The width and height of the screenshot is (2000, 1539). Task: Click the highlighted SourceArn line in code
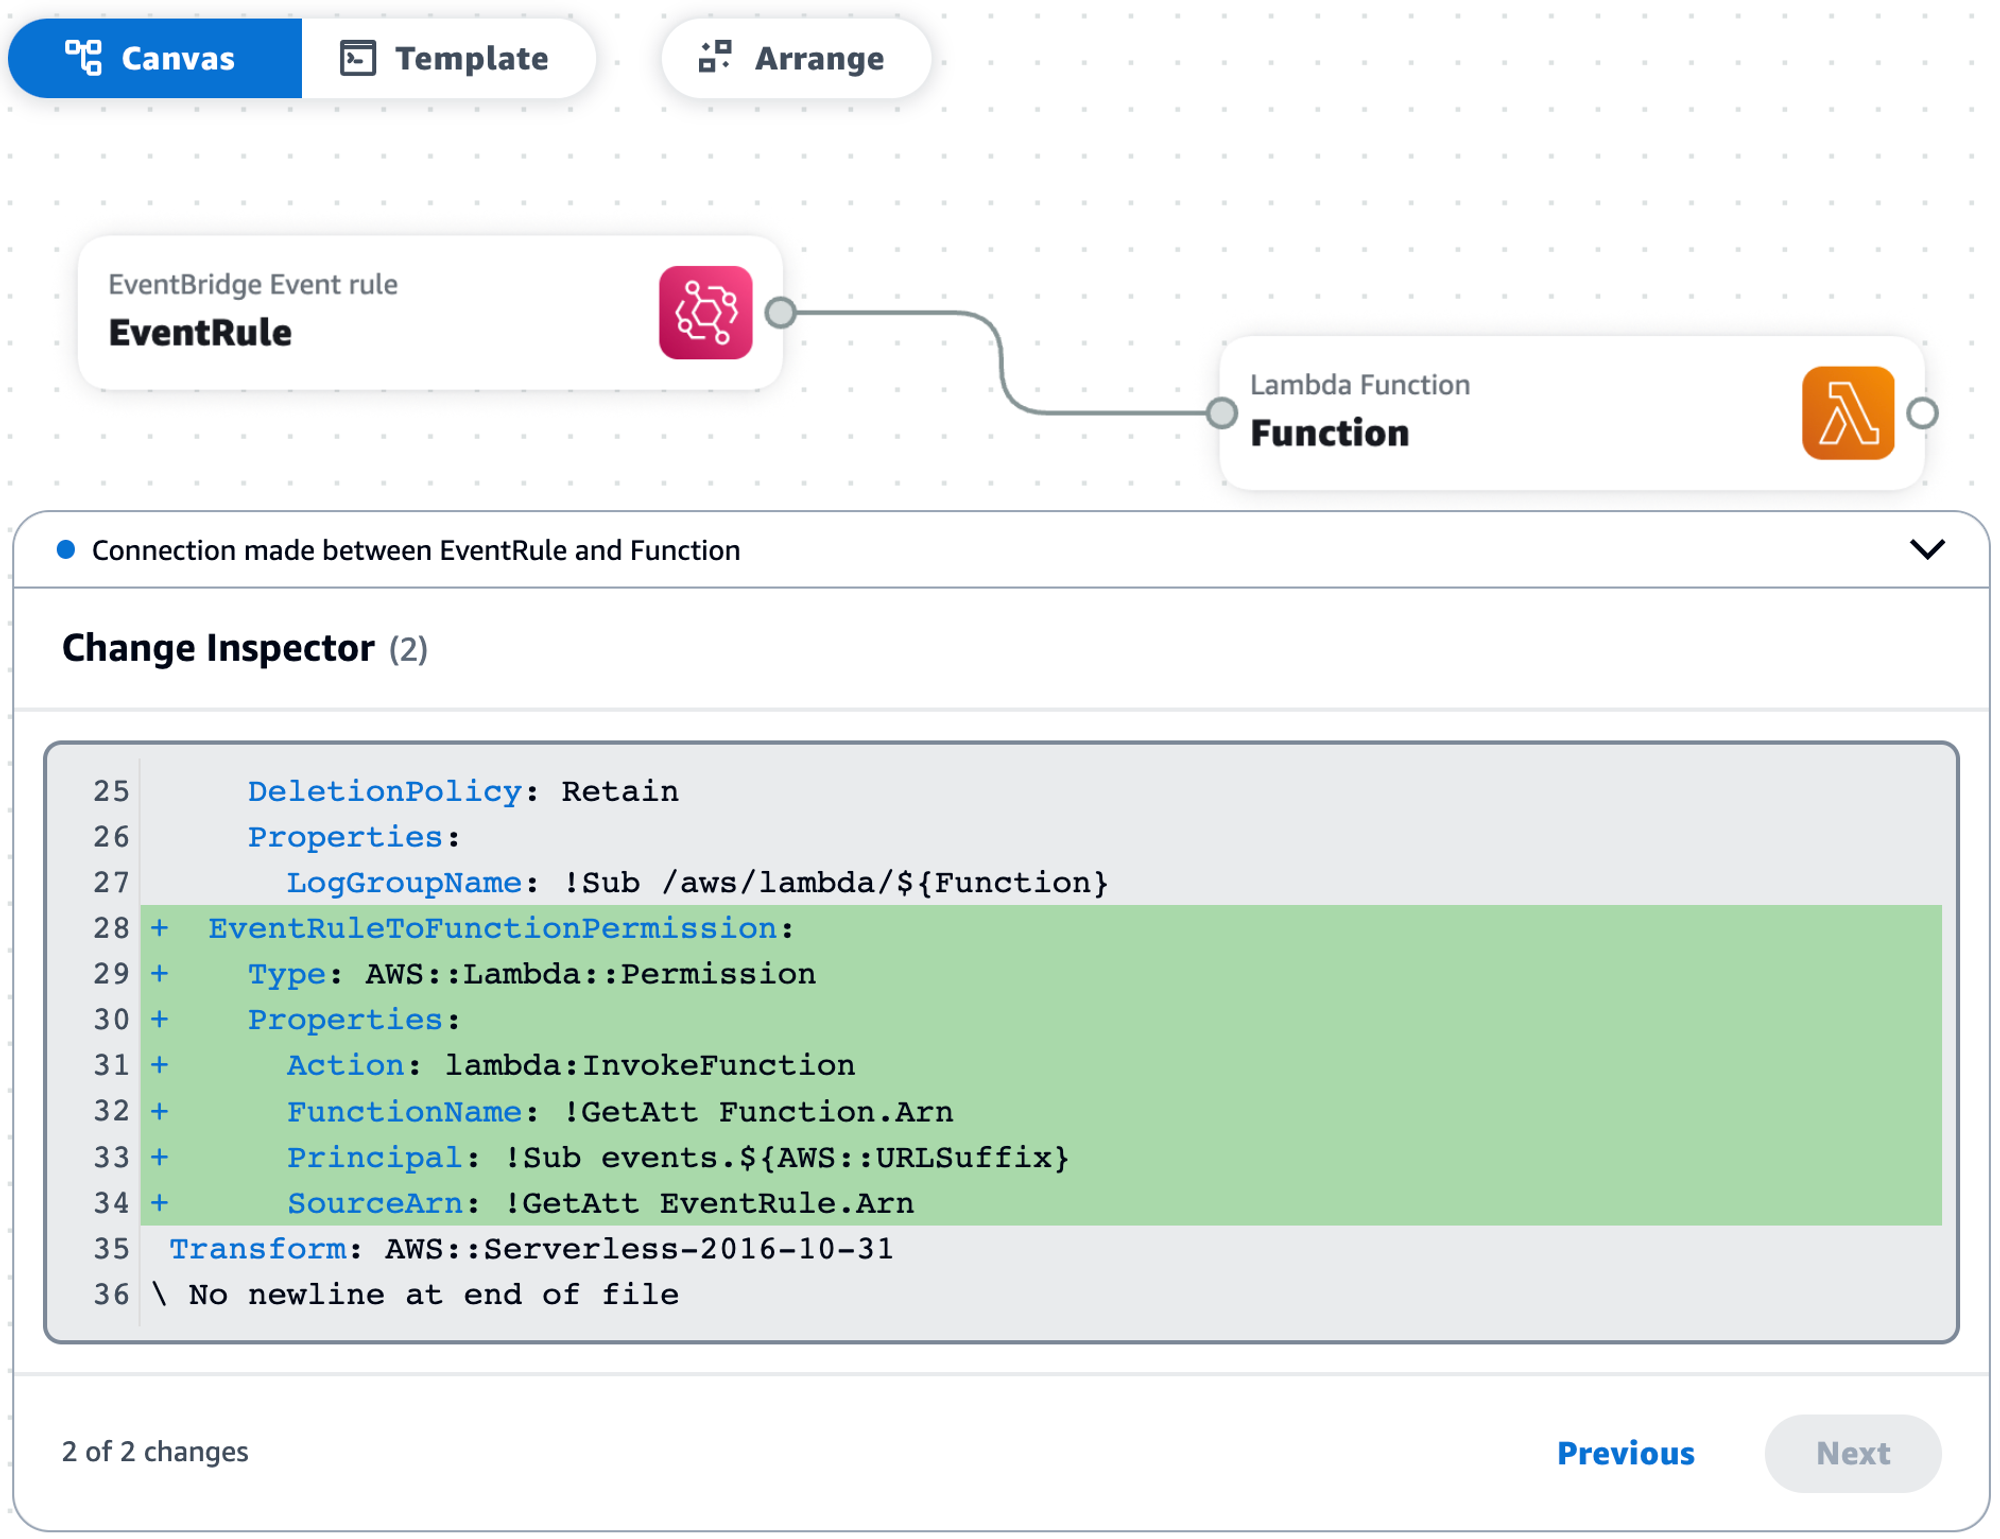[600, 1202]
